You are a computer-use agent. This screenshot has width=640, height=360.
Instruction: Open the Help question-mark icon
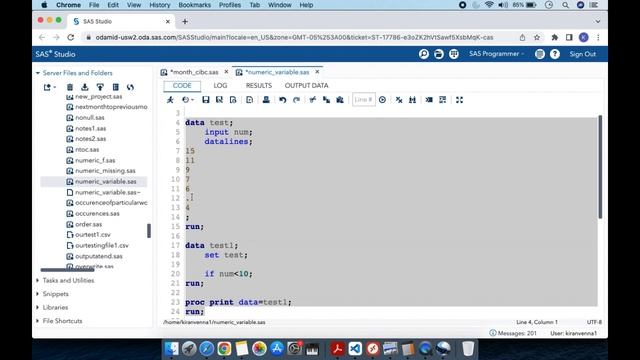tap(555, 54)
